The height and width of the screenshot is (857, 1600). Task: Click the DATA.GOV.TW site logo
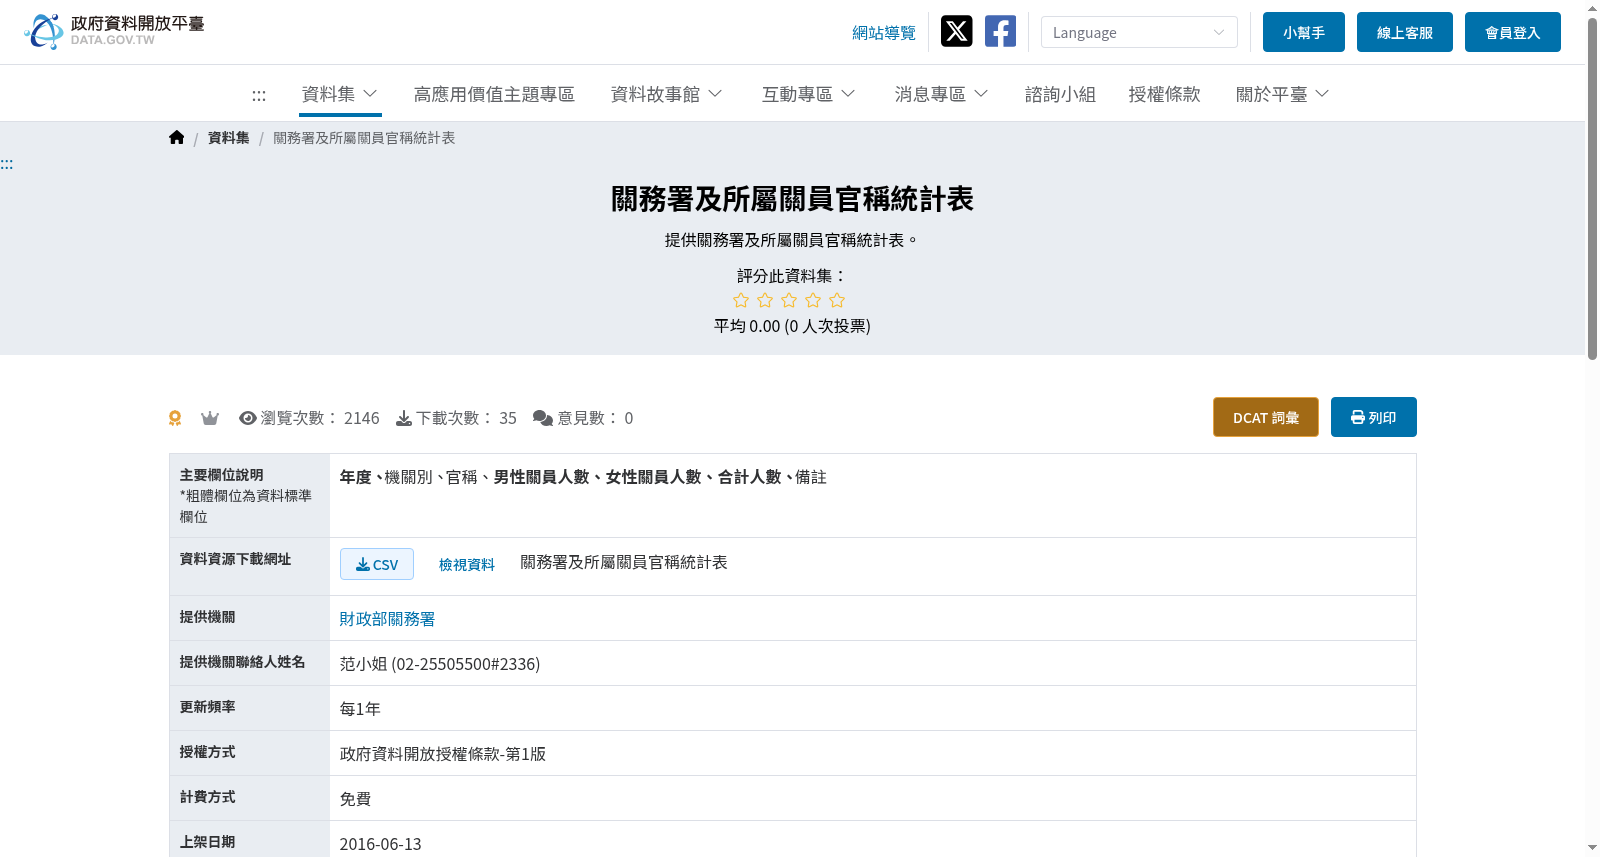(x=114, y=31)
